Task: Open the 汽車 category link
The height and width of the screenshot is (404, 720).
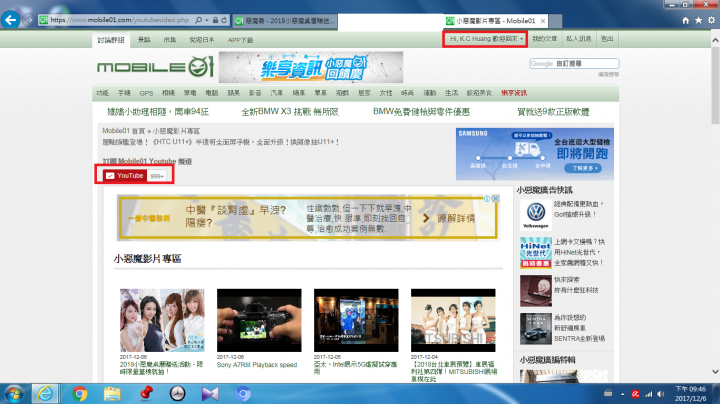Action: point(277,93)
